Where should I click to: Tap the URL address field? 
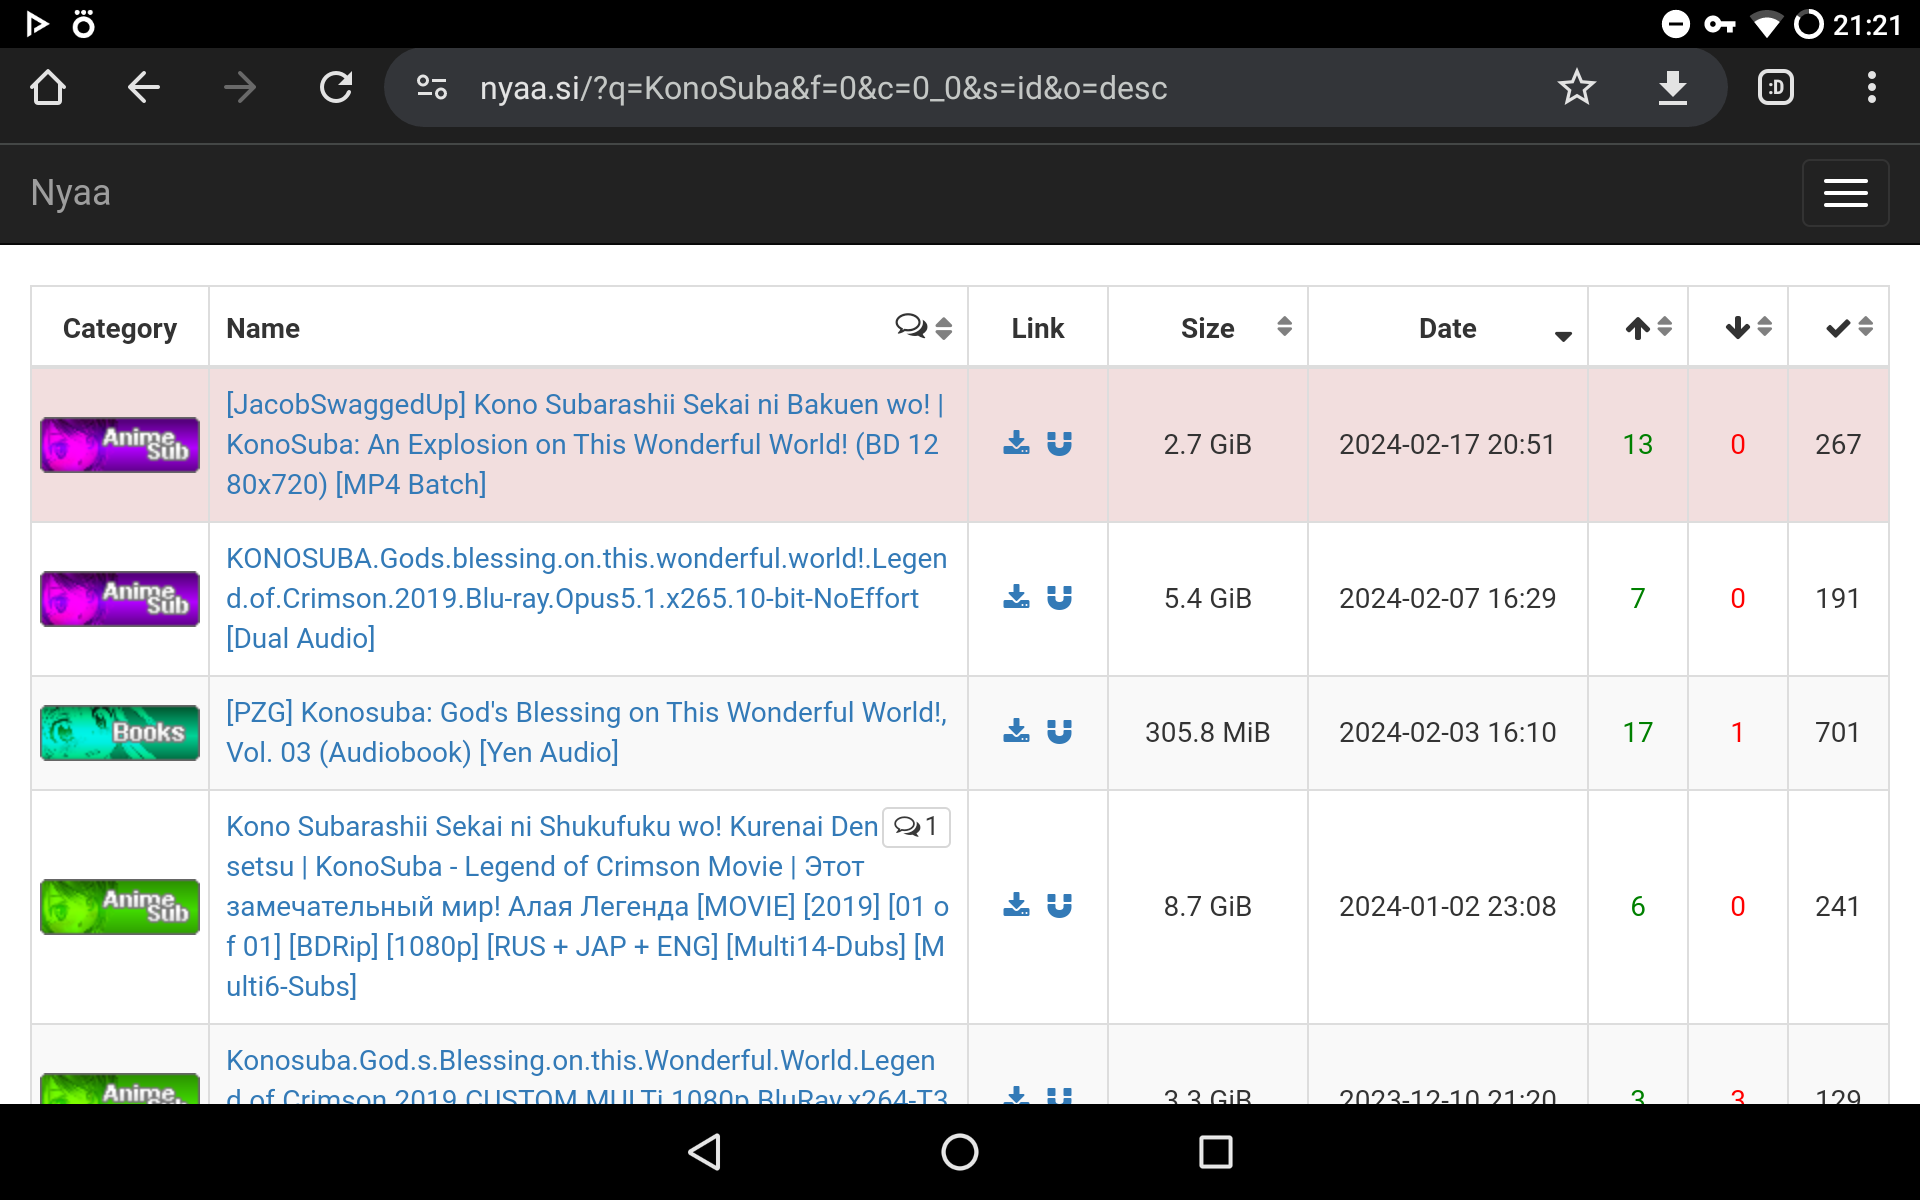coord(823,88)
